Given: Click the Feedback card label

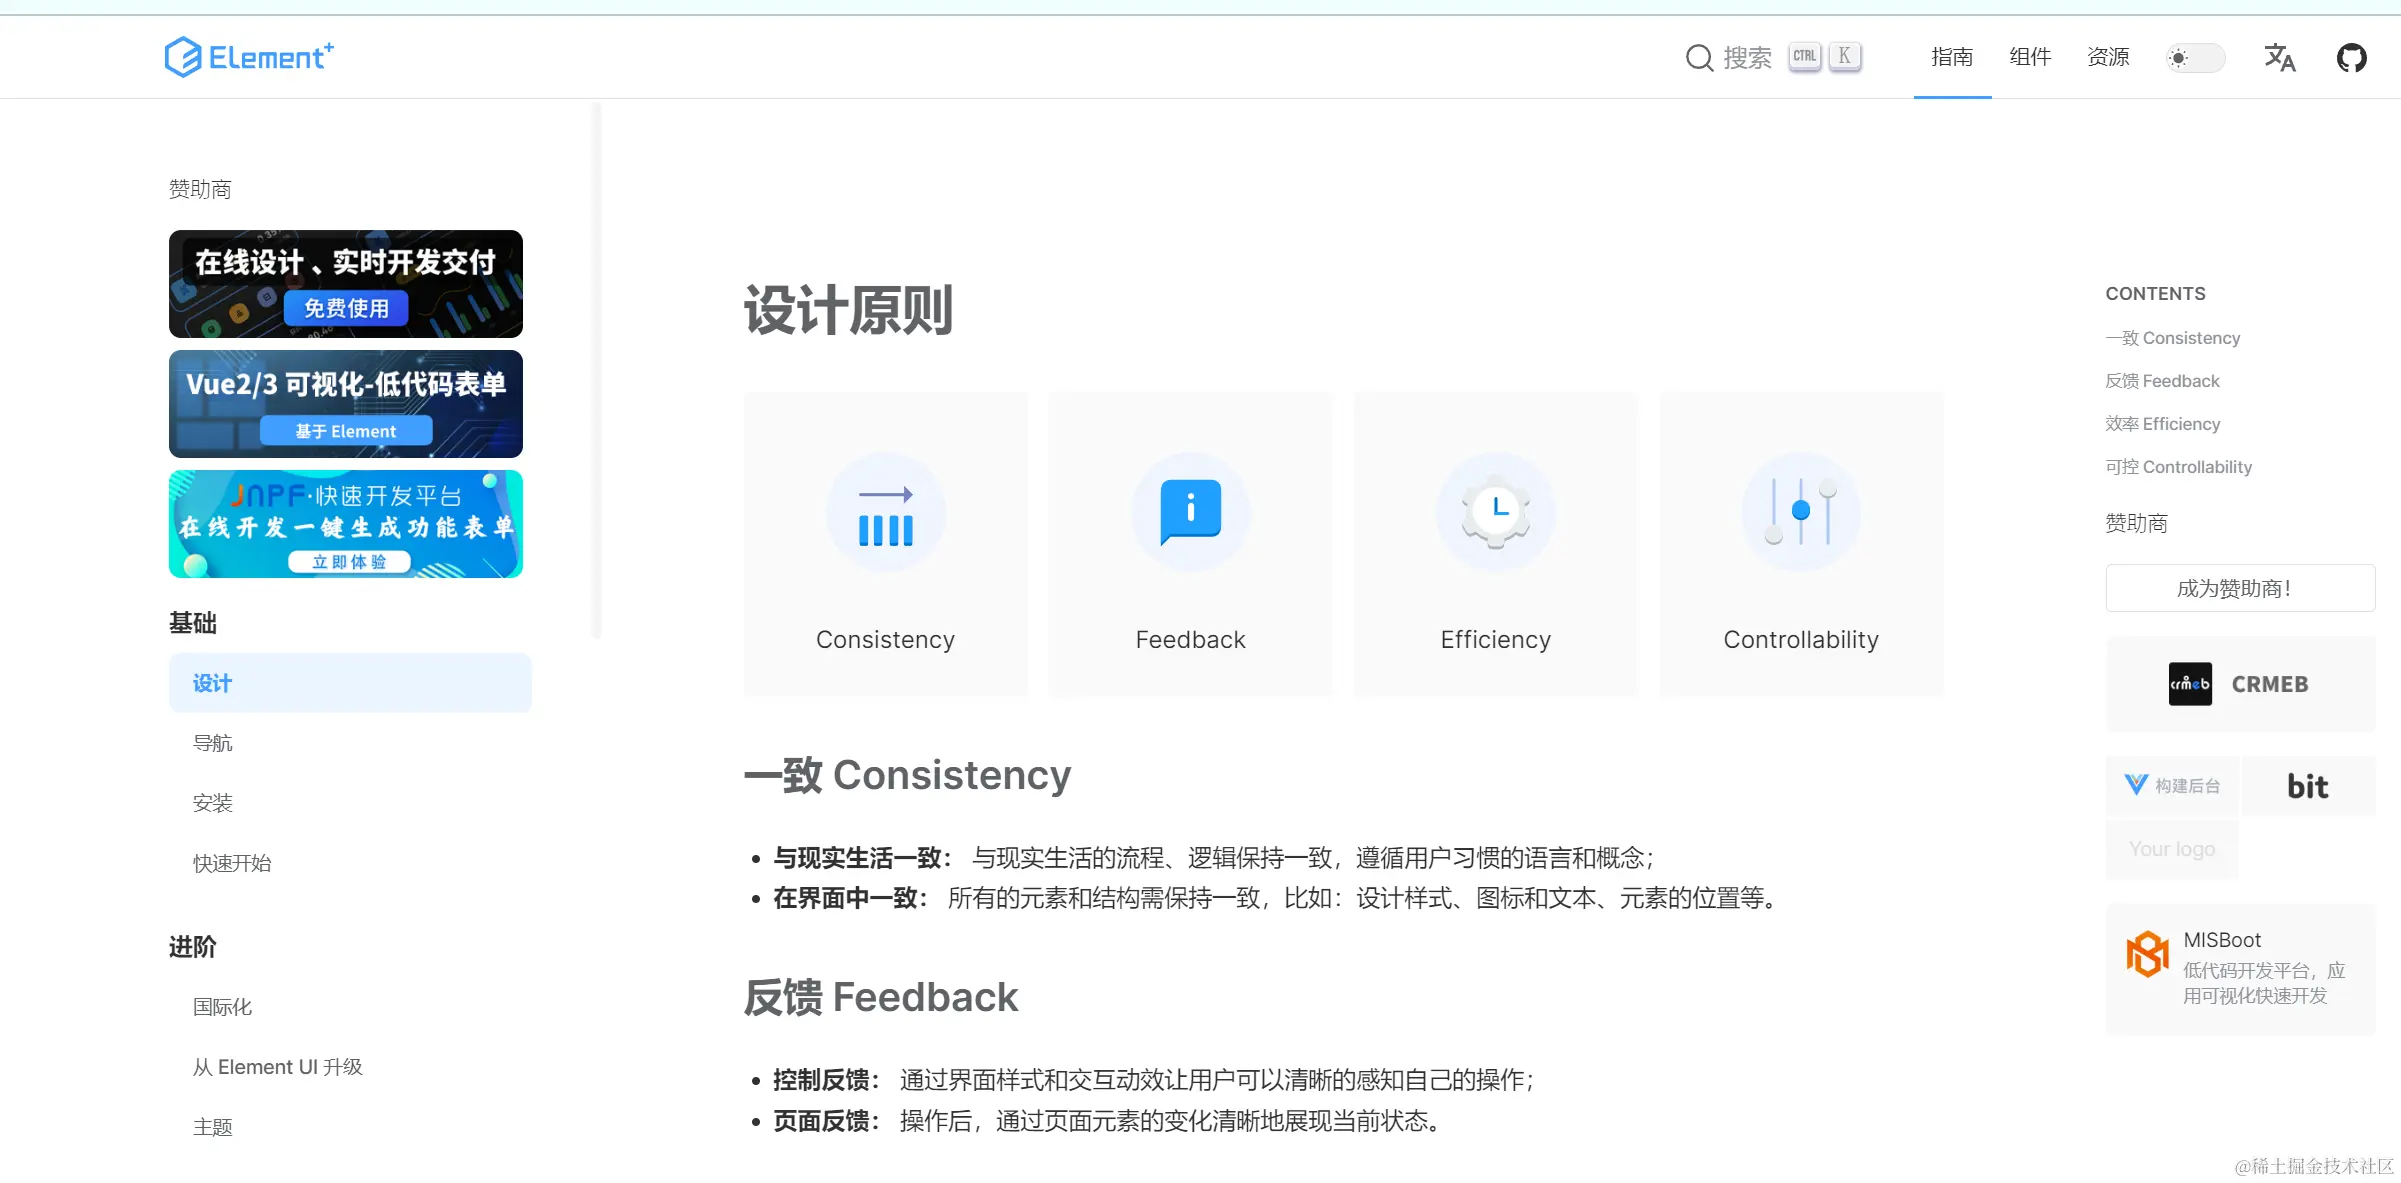Looking at the screenshot, I should pyautogui.click(x=1190, y=639).
